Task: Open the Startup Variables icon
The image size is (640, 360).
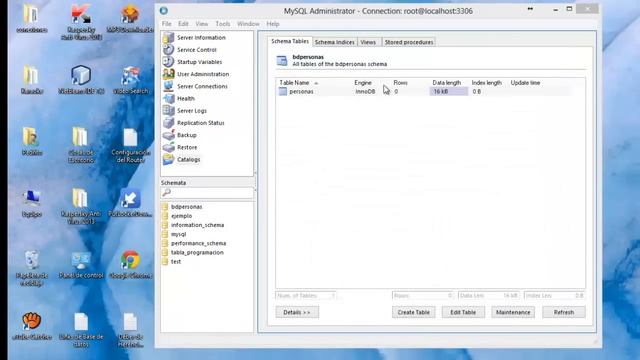Action: [169, 62]
